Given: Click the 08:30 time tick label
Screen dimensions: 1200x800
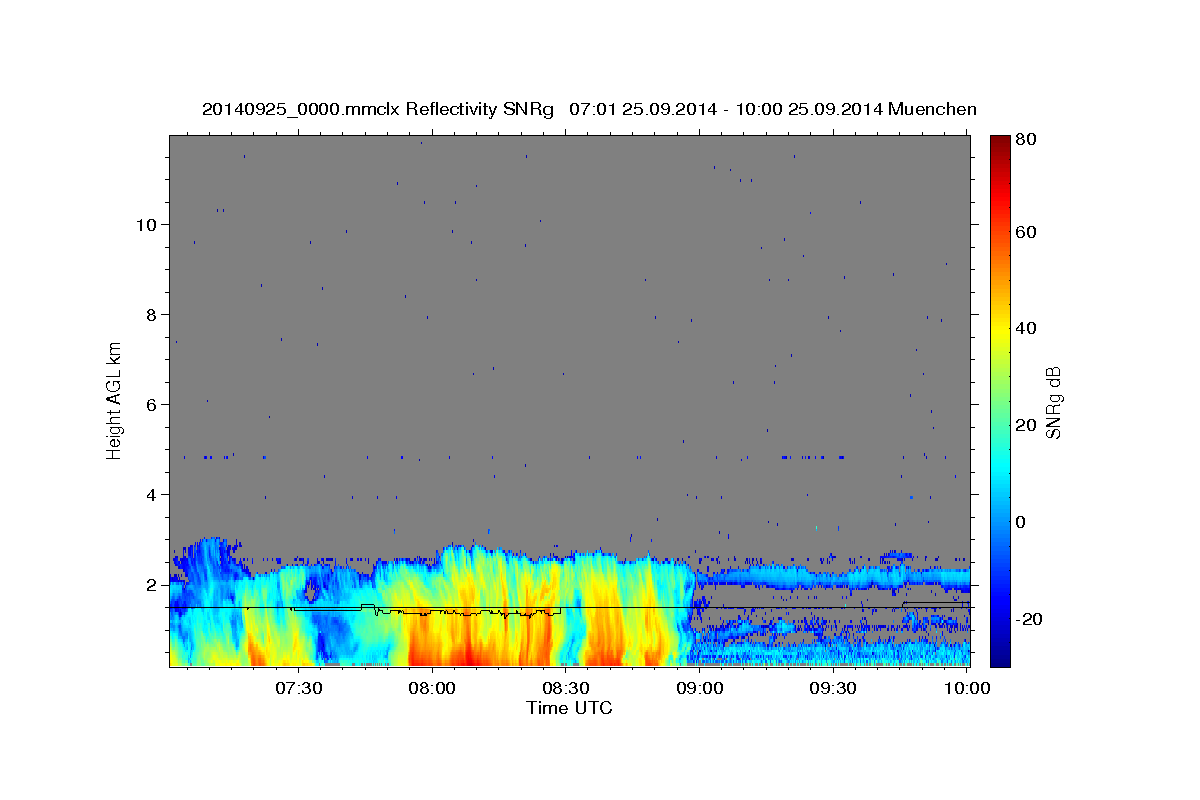Looking at the screenshot, I should 565,688.
